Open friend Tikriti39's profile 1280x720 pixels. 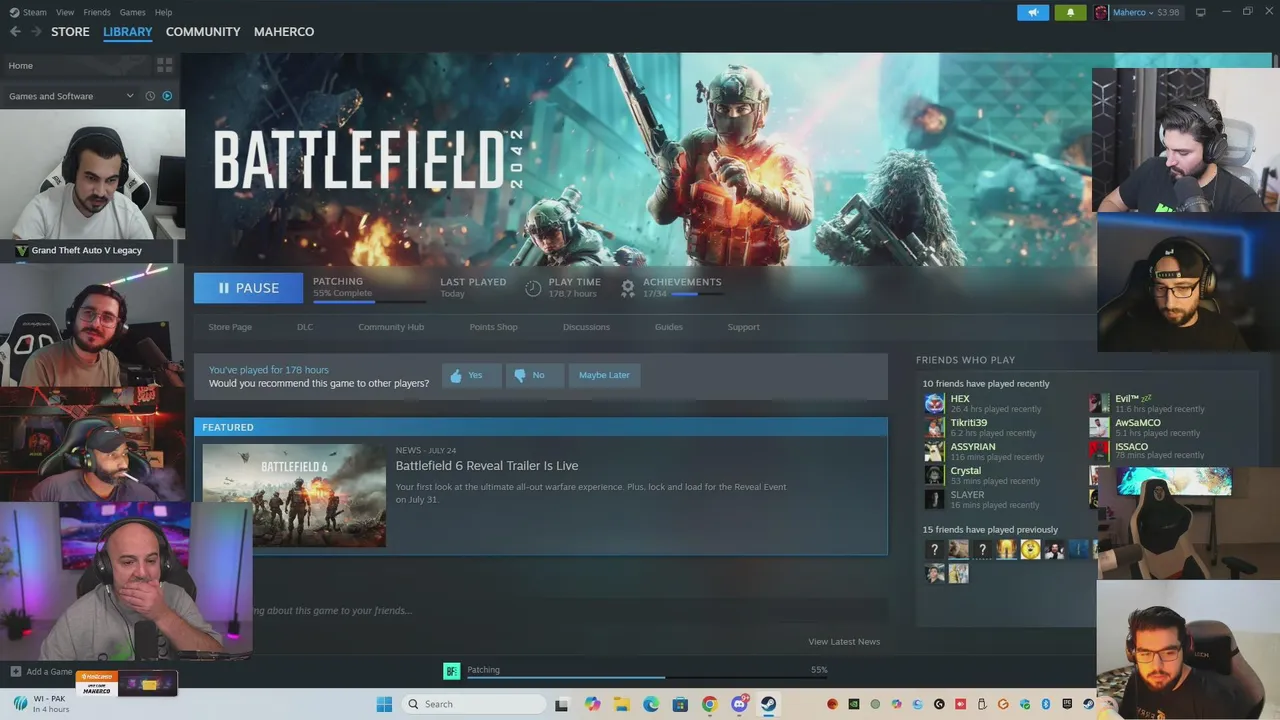pyautogui.click(x=968, y=423)
